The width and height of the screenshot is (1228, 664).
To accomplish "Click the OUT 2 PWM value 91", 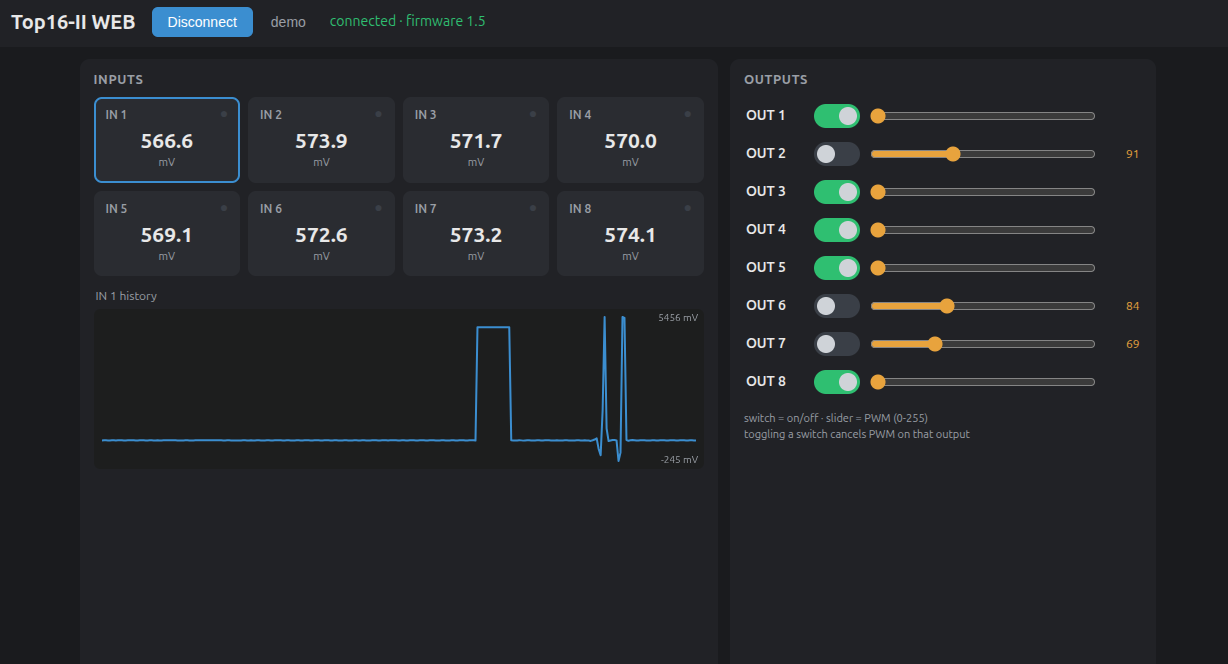I will click(x=1132, y=154).
